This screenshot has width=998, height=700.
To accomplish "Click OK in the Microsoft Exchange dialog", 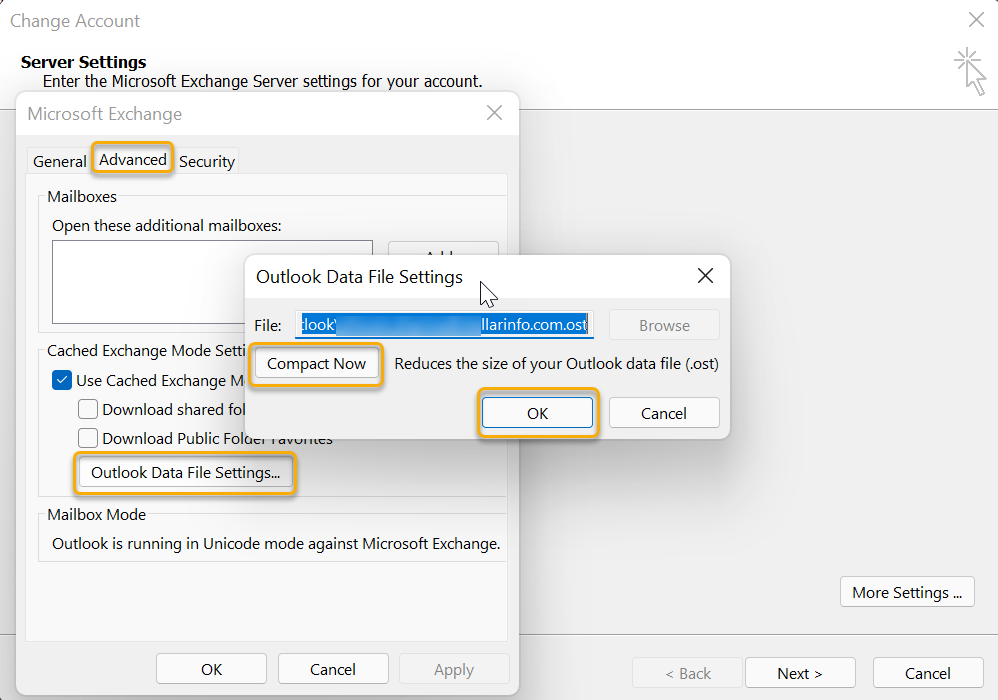I will point(211,669).
